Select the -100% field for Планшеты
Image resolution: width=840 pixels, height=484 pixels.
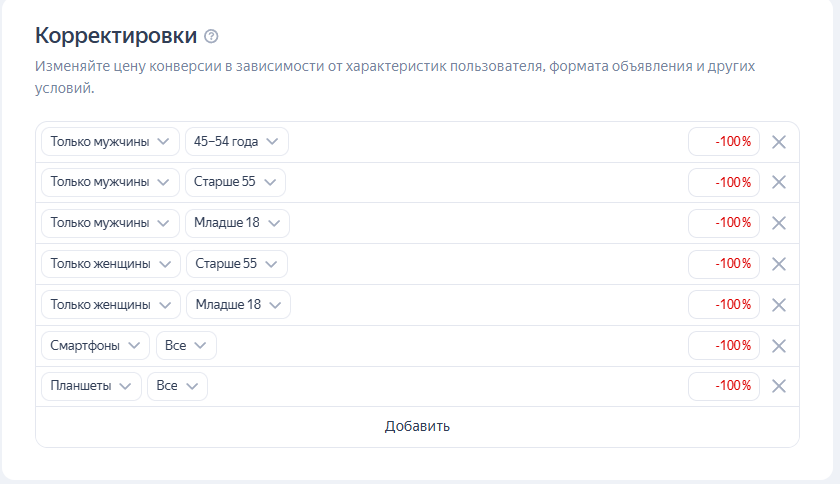point(724,386)
